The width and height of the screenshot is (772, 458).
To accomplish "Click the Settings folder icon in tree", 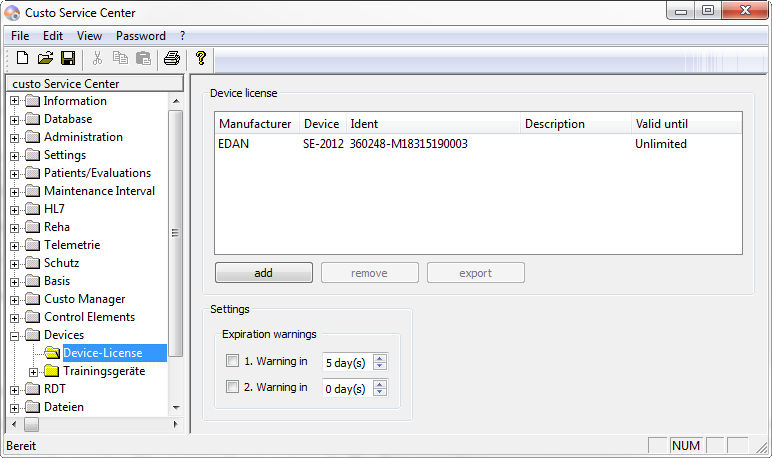I will 32,155.
